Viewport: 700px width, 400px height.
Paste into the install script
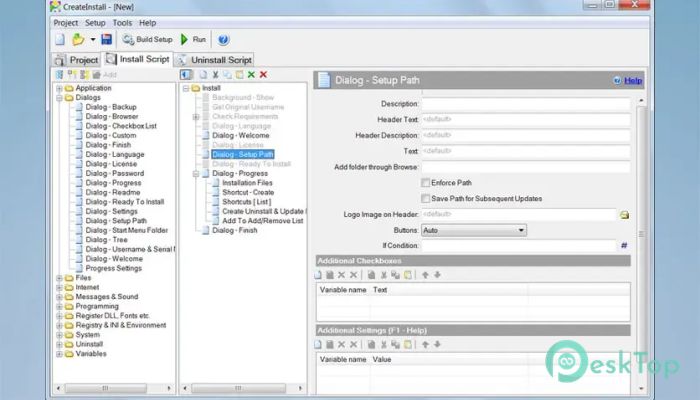point(239,75)
